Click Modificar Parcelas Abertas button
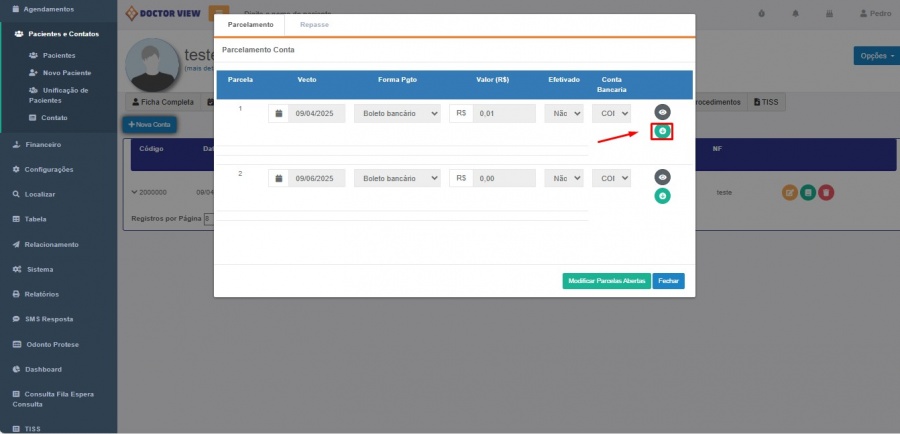This screenshot has height=434, width=900. pos(606,281)
